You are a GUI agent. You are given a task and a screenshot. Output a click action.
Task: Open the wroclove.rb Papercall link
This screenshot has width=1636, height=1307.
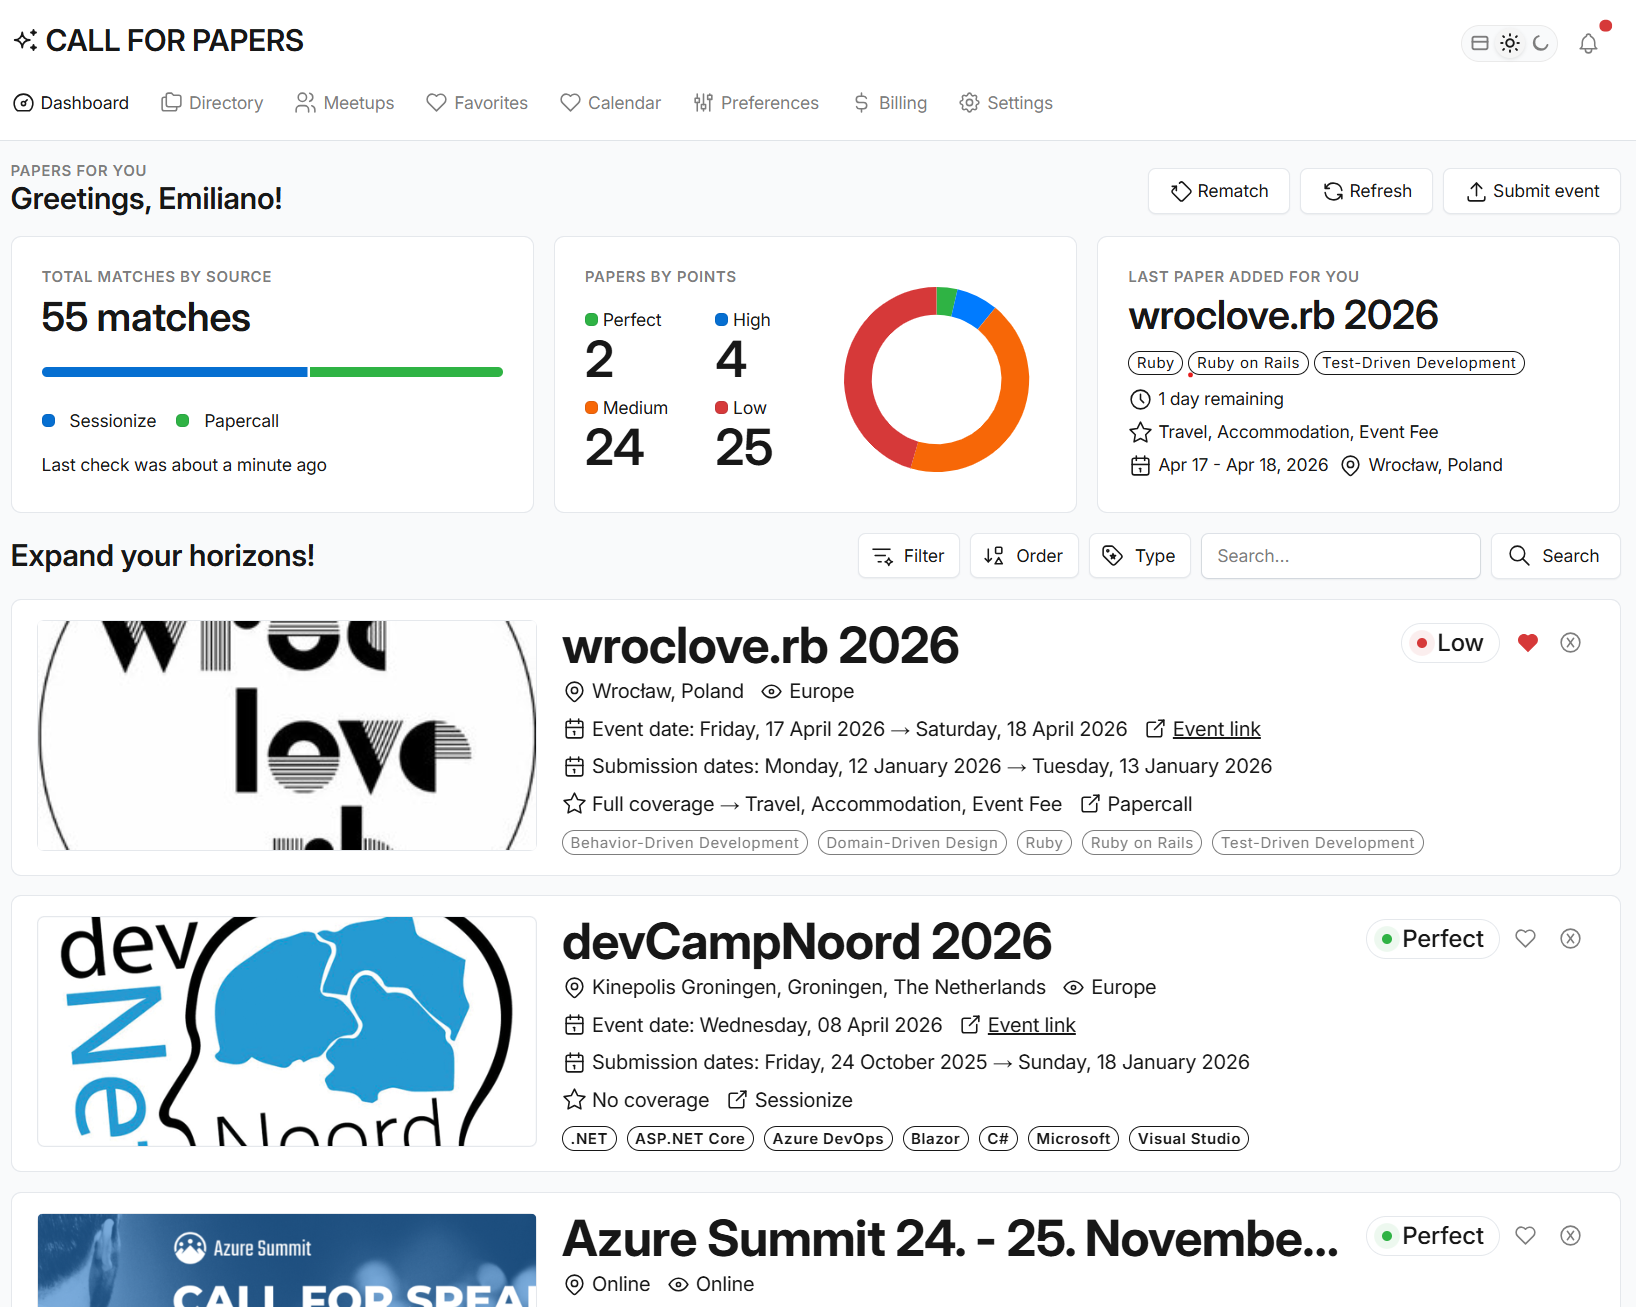click(x=1149, y=804)
